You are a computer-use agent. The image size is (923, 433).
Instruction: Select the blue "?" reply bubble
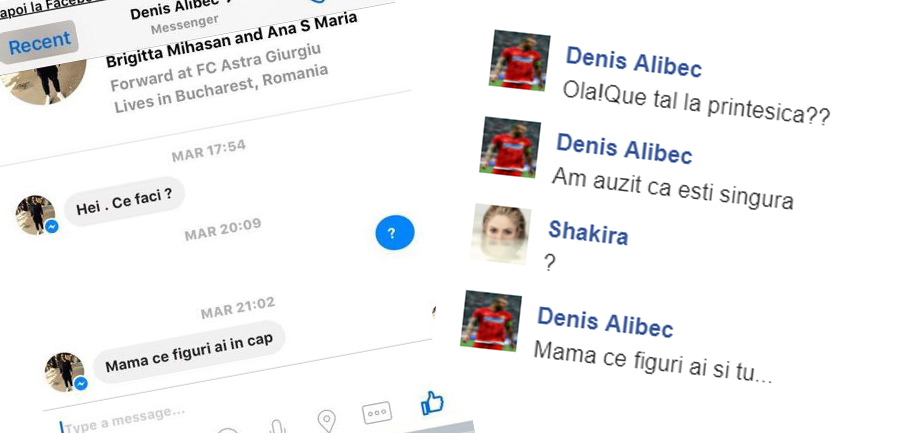tap(394, 232)
